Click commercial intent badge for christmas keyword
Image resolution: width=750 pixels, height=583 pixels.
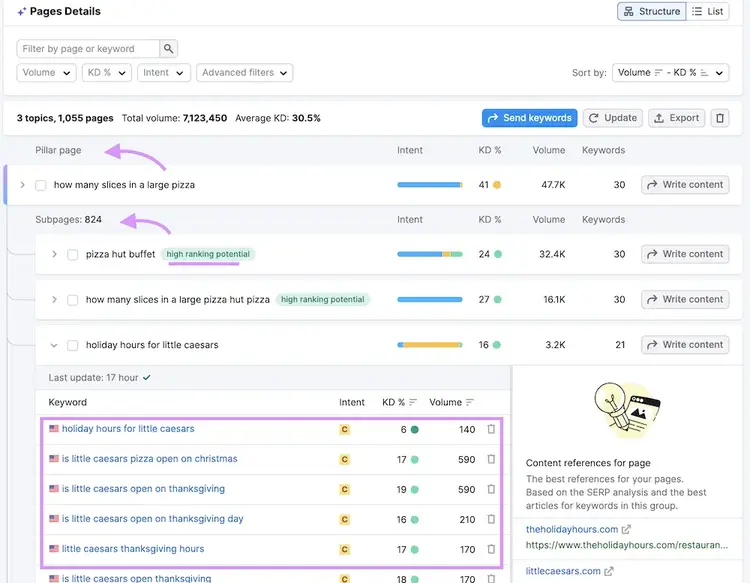coord(344,460)
